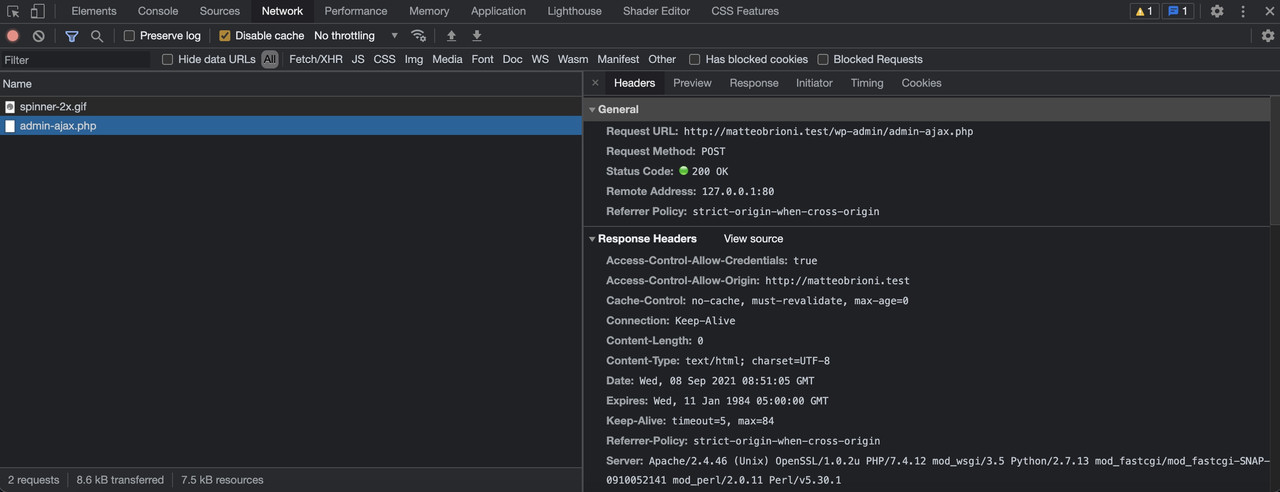1280x492 pixels.
Task: Uncheck Disable cache checkbox
Action: tap(225, 36)
